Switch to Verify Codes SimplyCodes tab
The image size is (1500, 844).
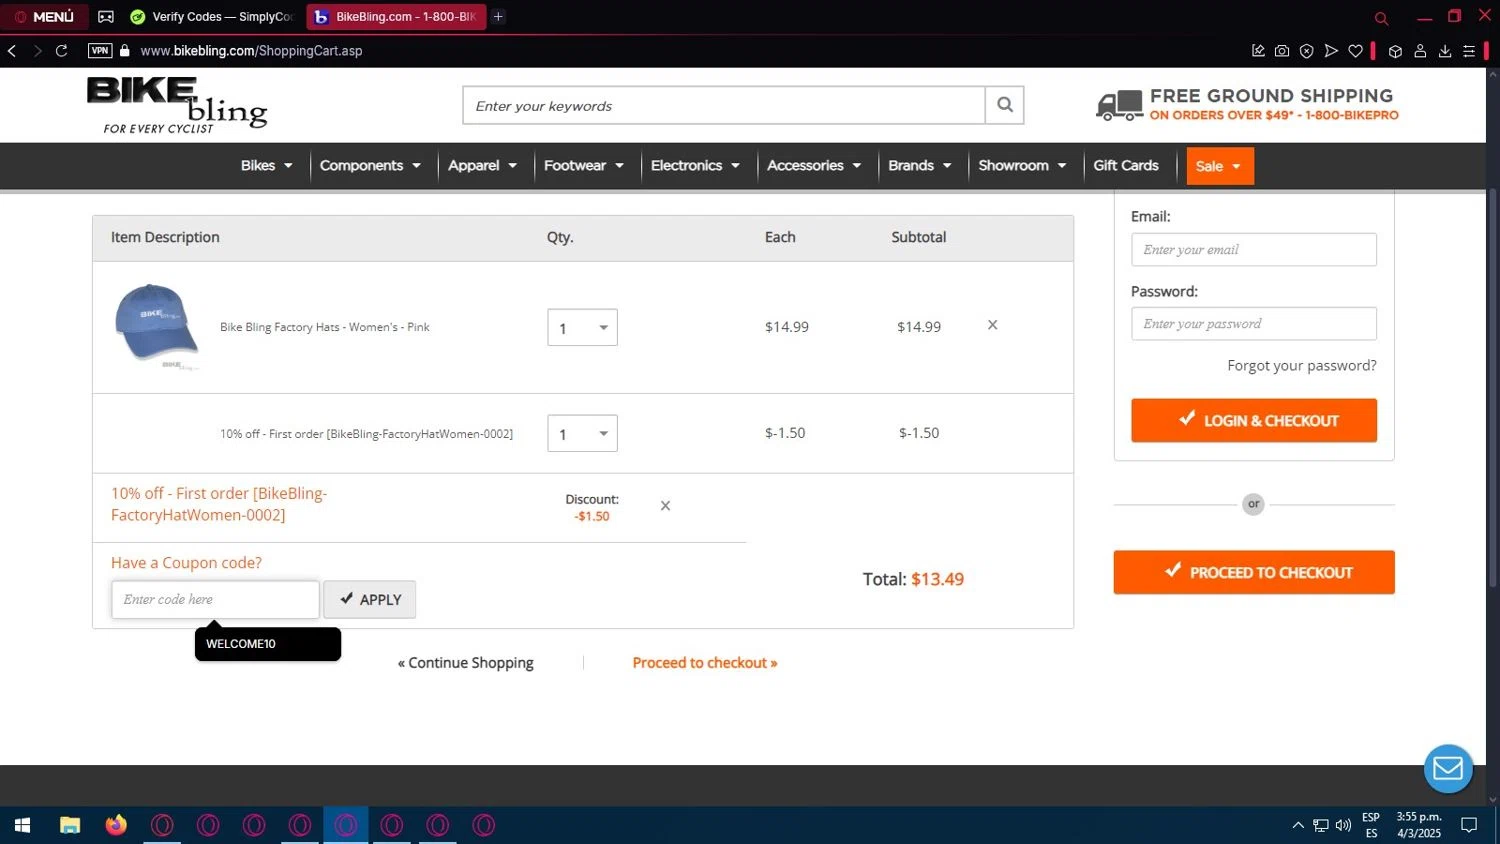[x=212, y=17]
